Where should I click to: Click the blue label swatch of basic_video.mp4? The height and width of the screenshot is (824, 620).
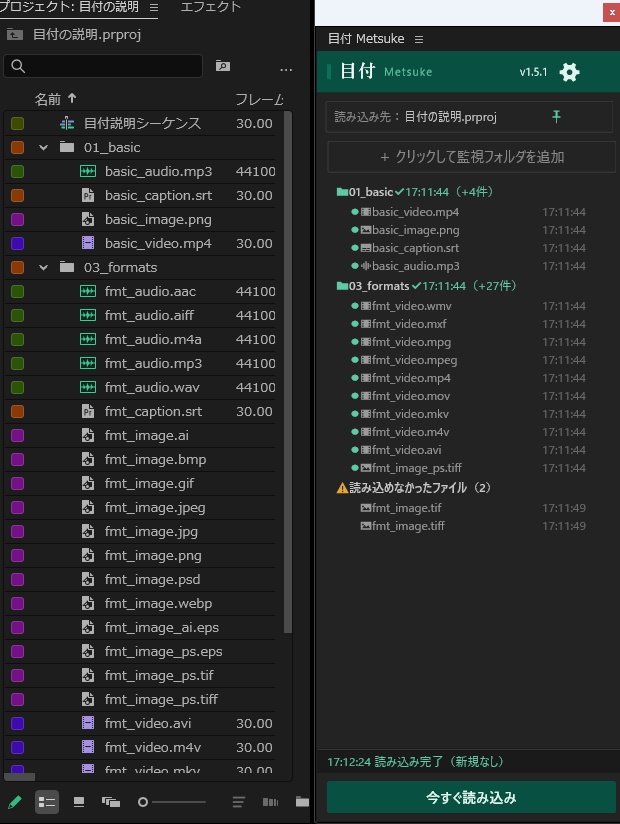tap(17, 243)
